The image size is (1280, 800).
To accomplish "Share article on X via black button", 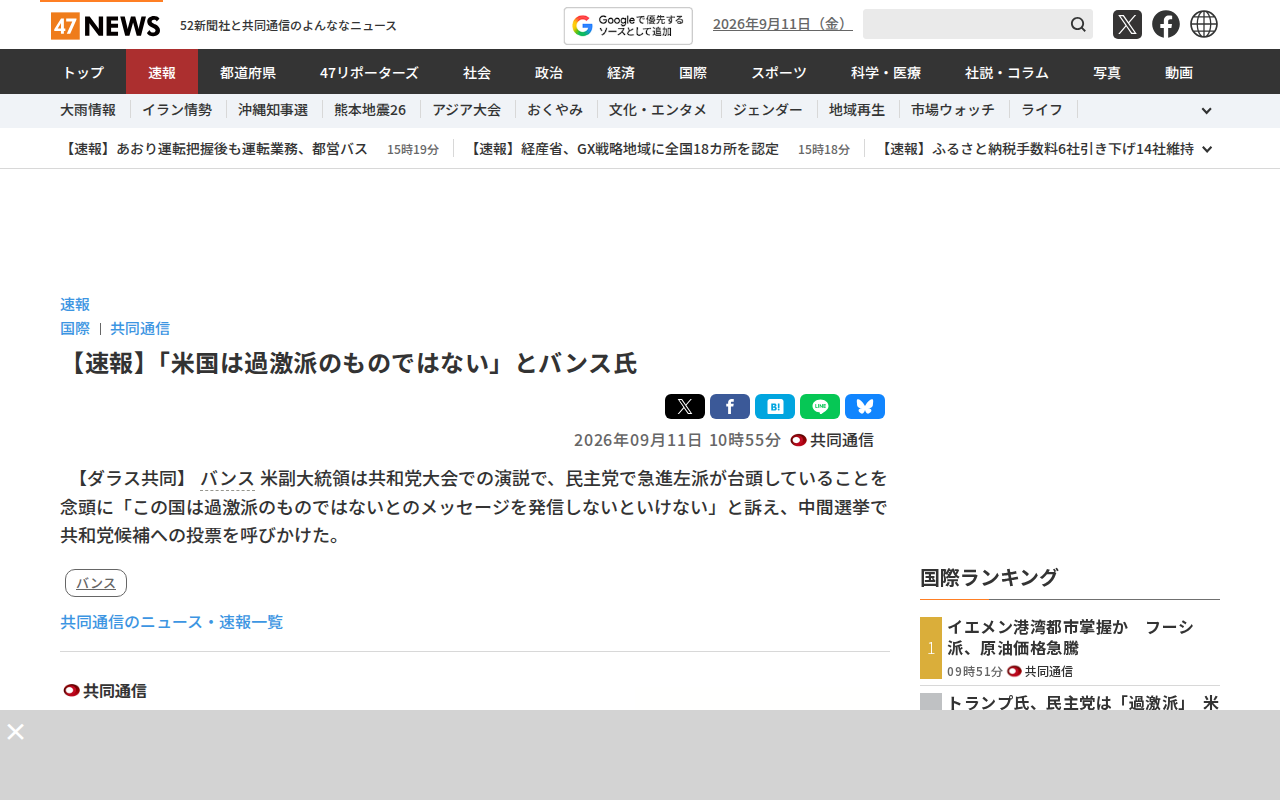I will (685, 406).
